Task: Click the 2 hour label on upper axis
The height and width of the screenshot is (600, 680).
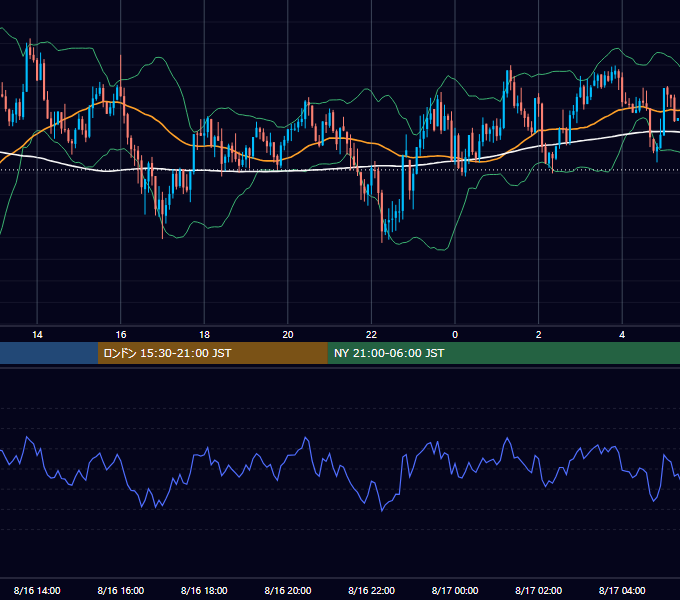Action: click(539, 335)
